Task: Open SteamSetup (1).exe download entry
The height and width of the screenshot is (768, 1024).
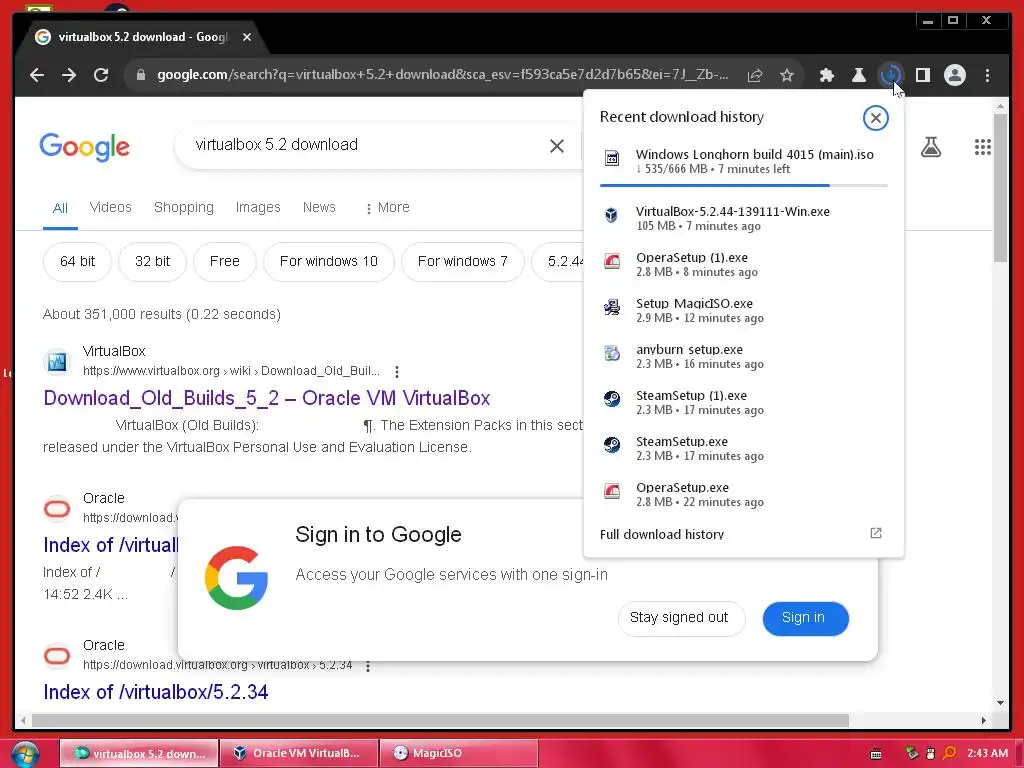Action: click(x=743, y=402)
